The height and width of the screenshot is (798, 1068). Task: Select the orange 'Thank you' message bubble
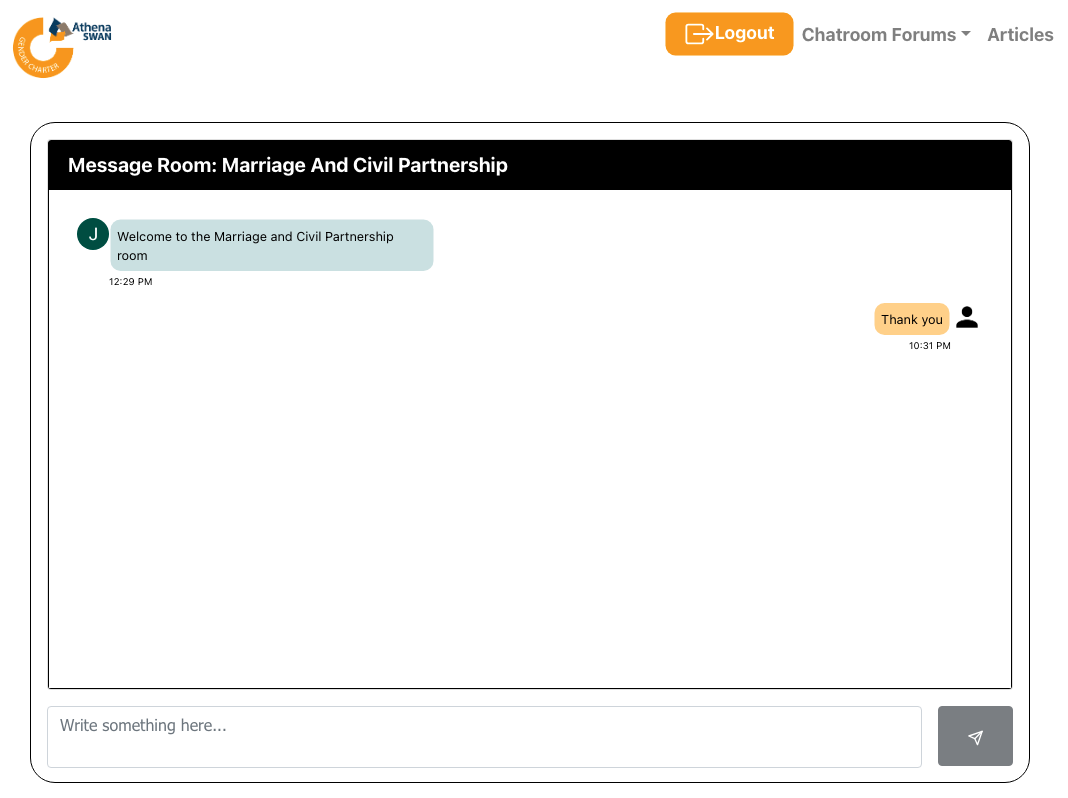point(911,320)
